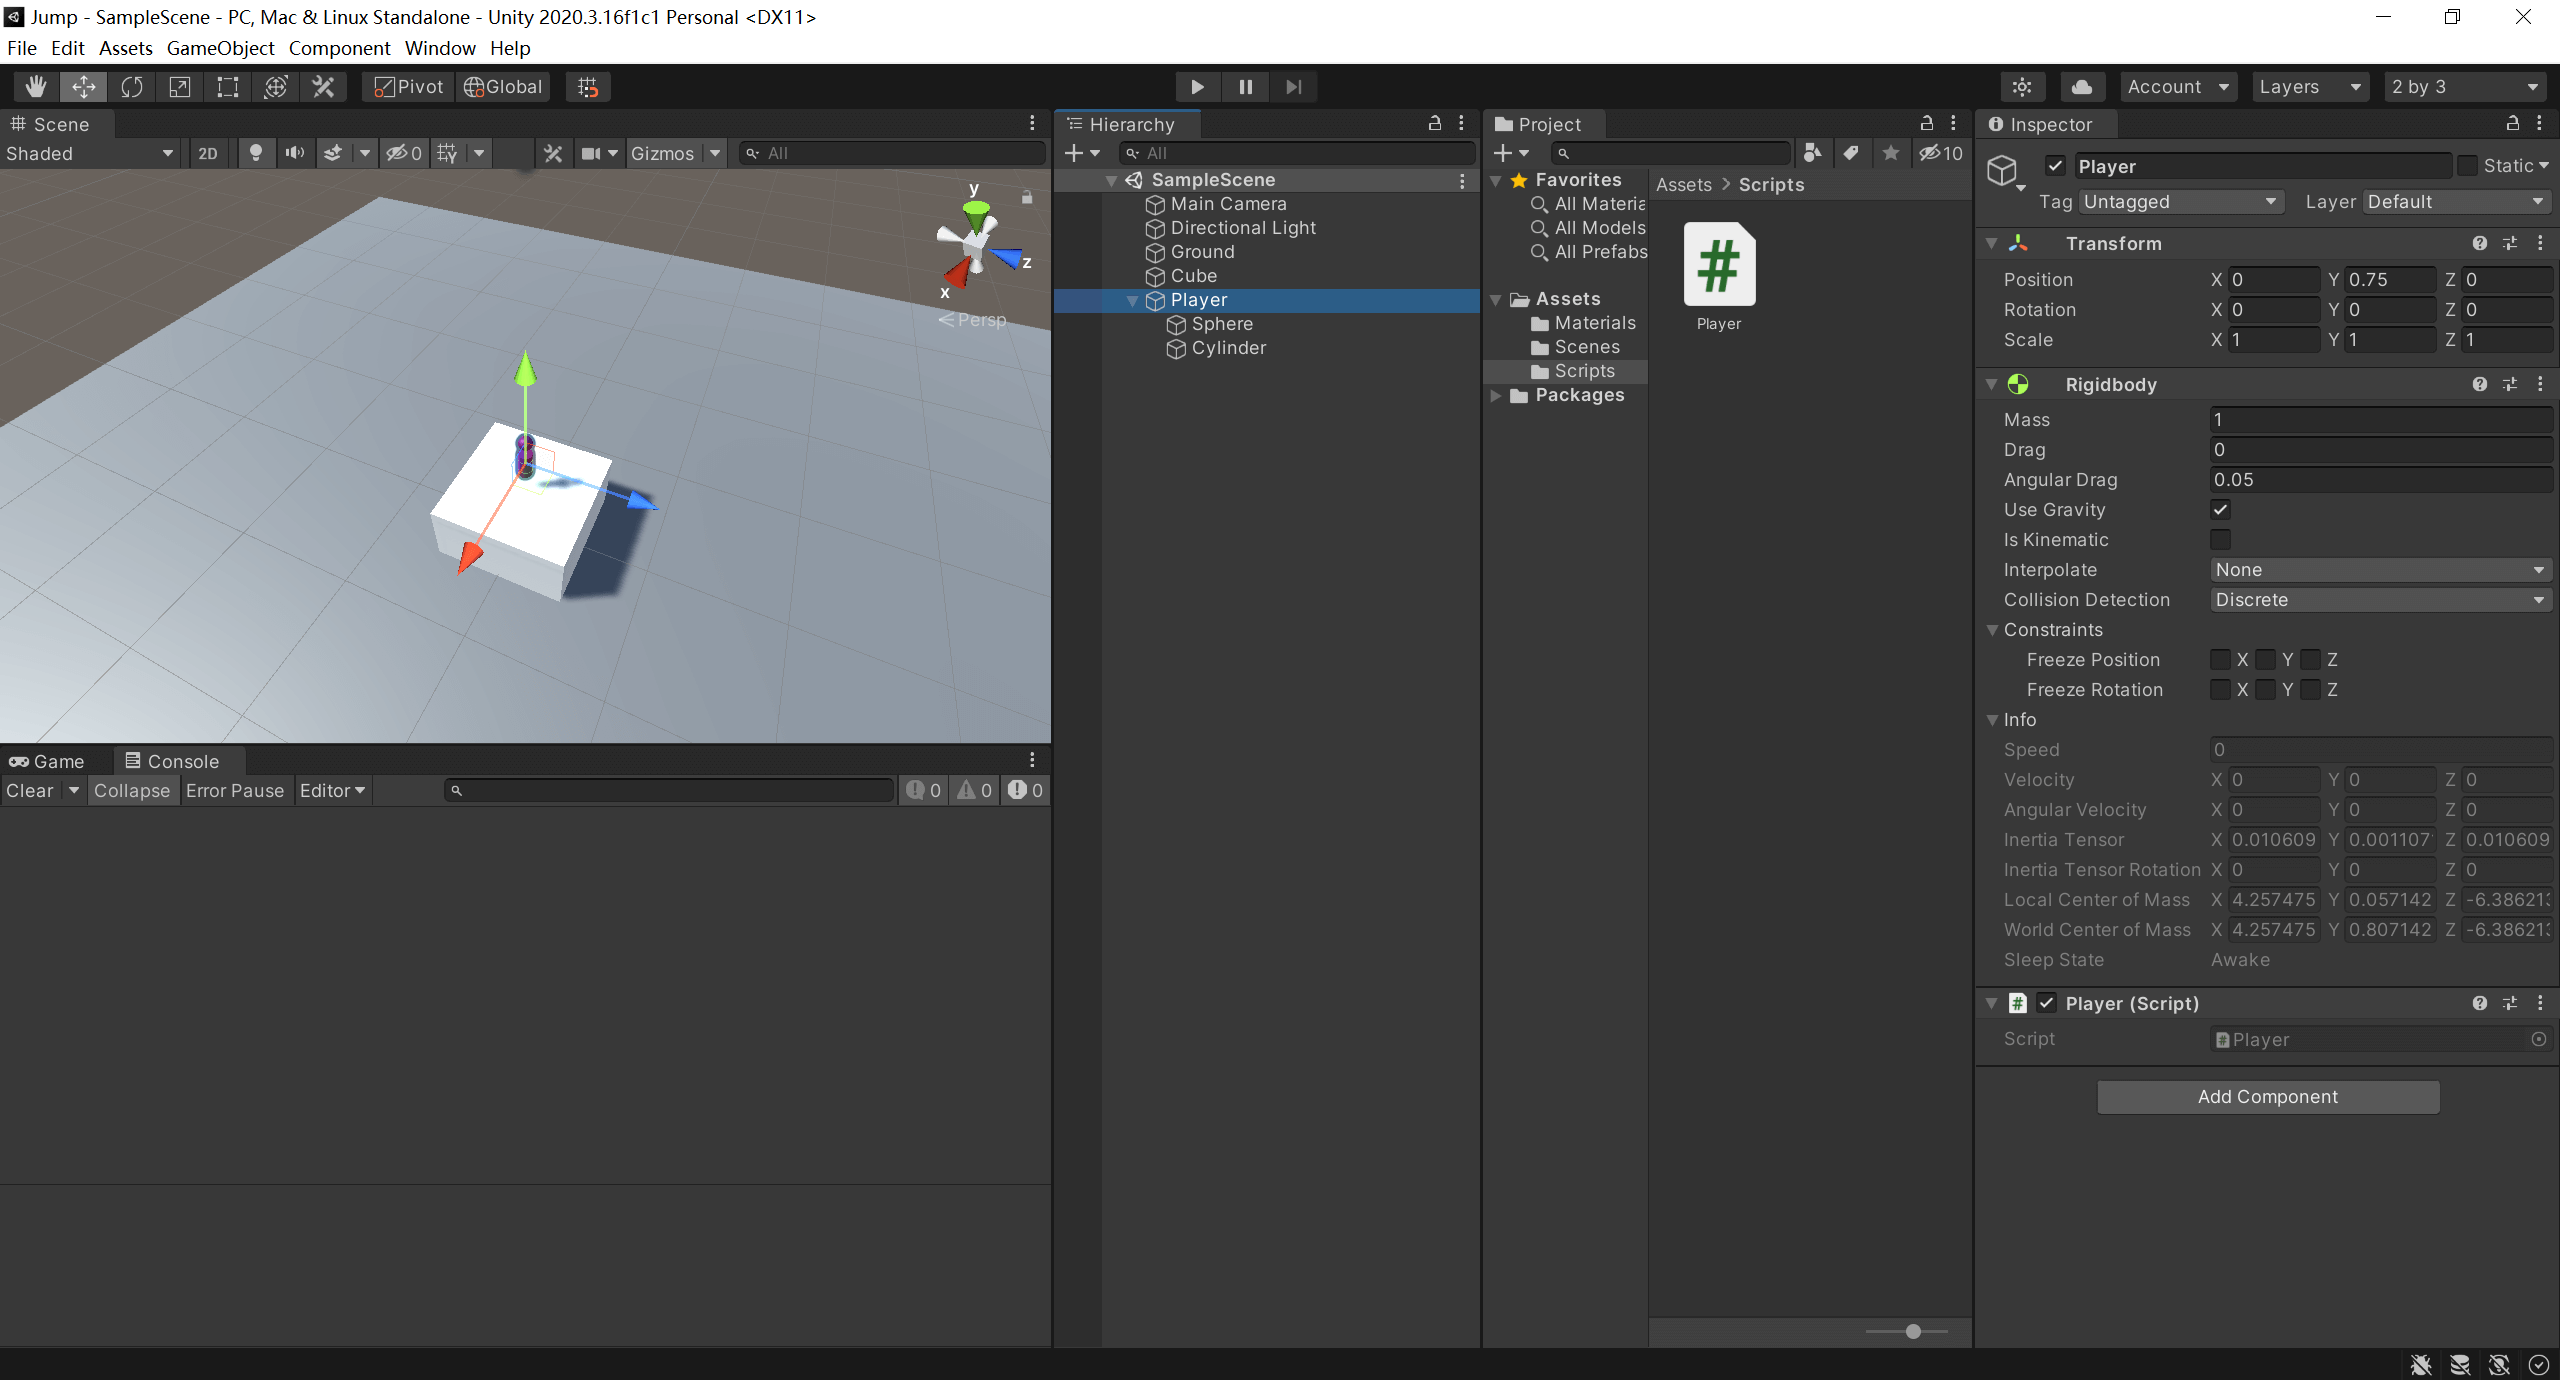The image size is (2560, 1380).
Task: Click the Step frame button
Action: tap(1293, 87)
